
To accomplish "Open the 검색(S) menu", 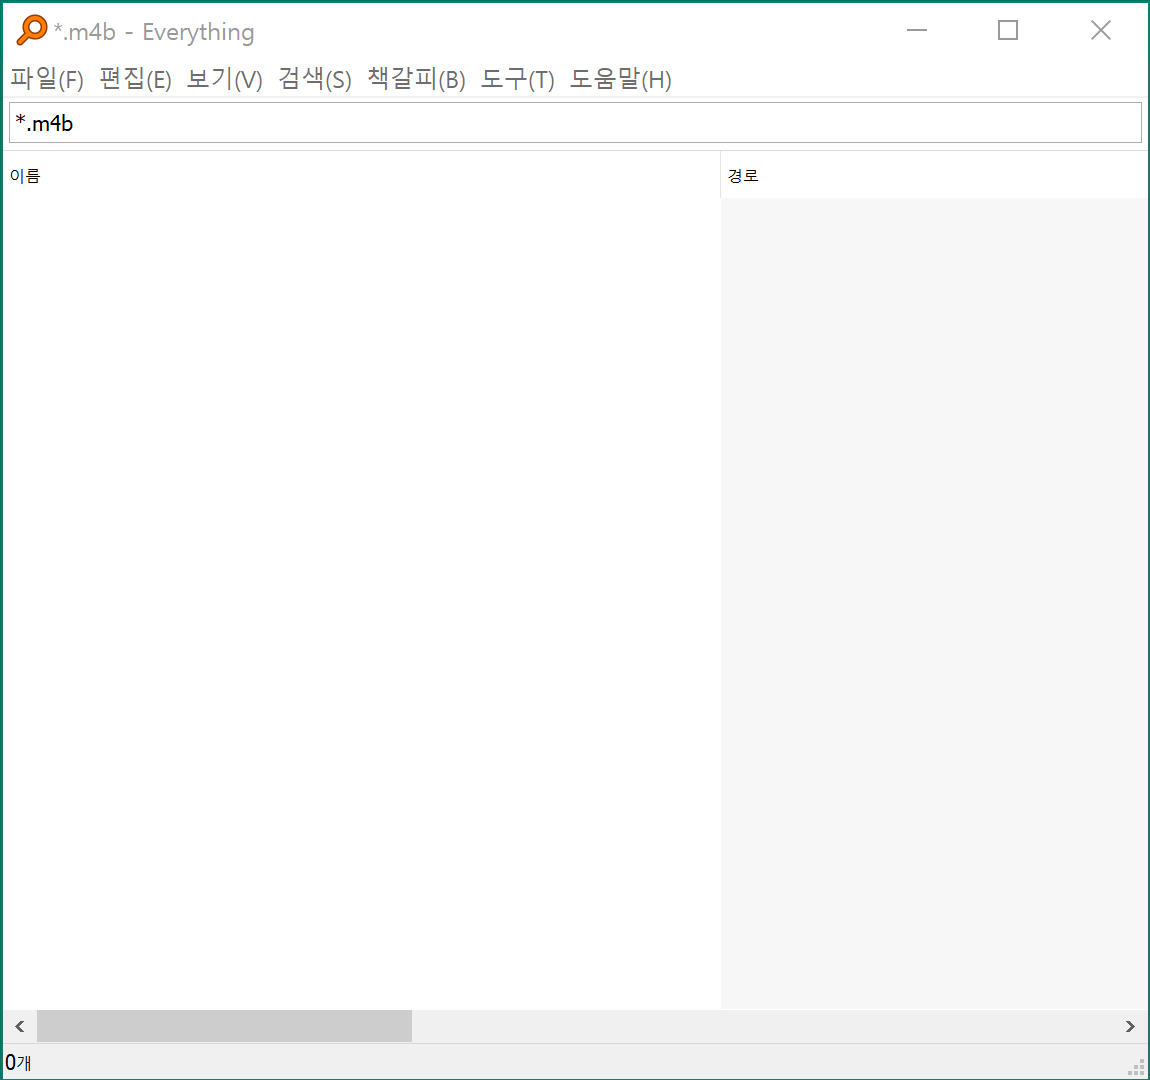I will pos(315,78).
